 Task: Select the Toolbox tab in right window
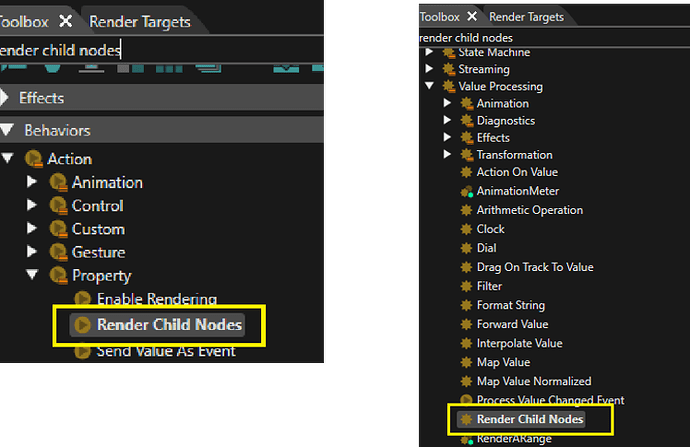pyautogui.click(x=440, y=17)
